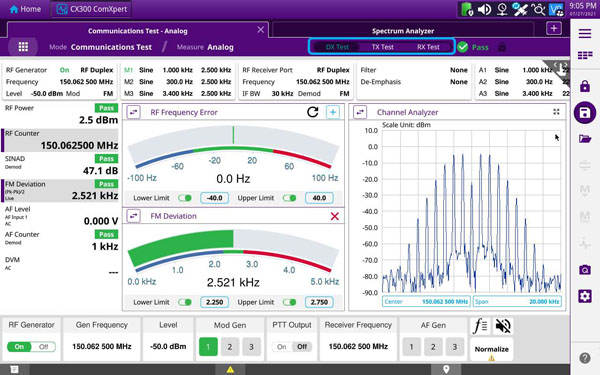Image resolution: width=600 pixels, height=375 pixels.
Task: Set PTT Output to On
Action: tap(282, 347)
